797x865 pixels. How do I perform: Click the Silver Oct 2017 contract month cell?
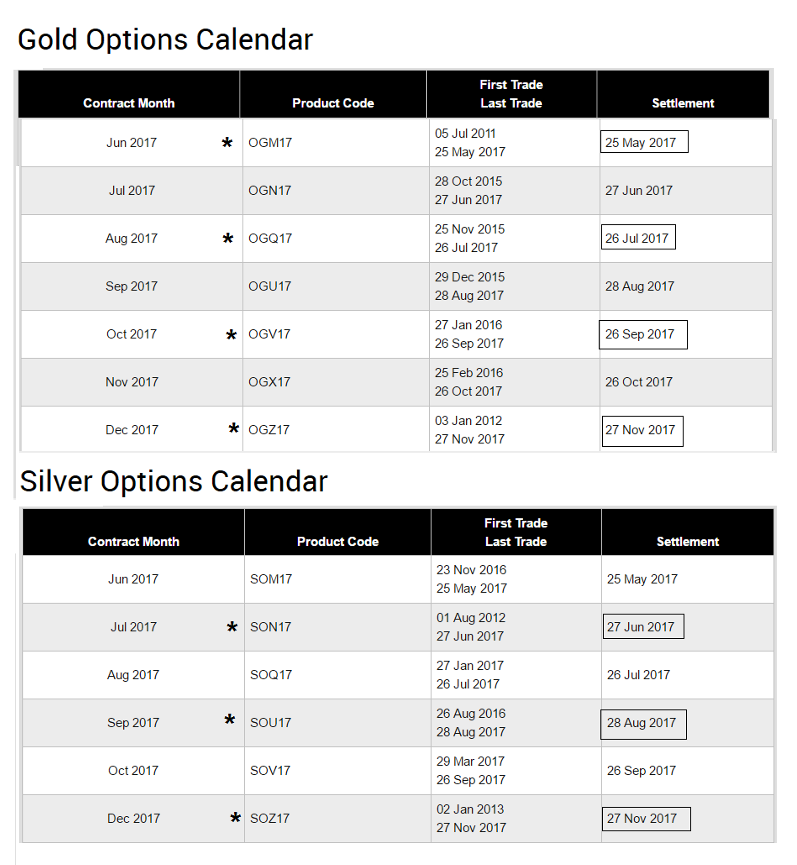[x=133, y=770]
